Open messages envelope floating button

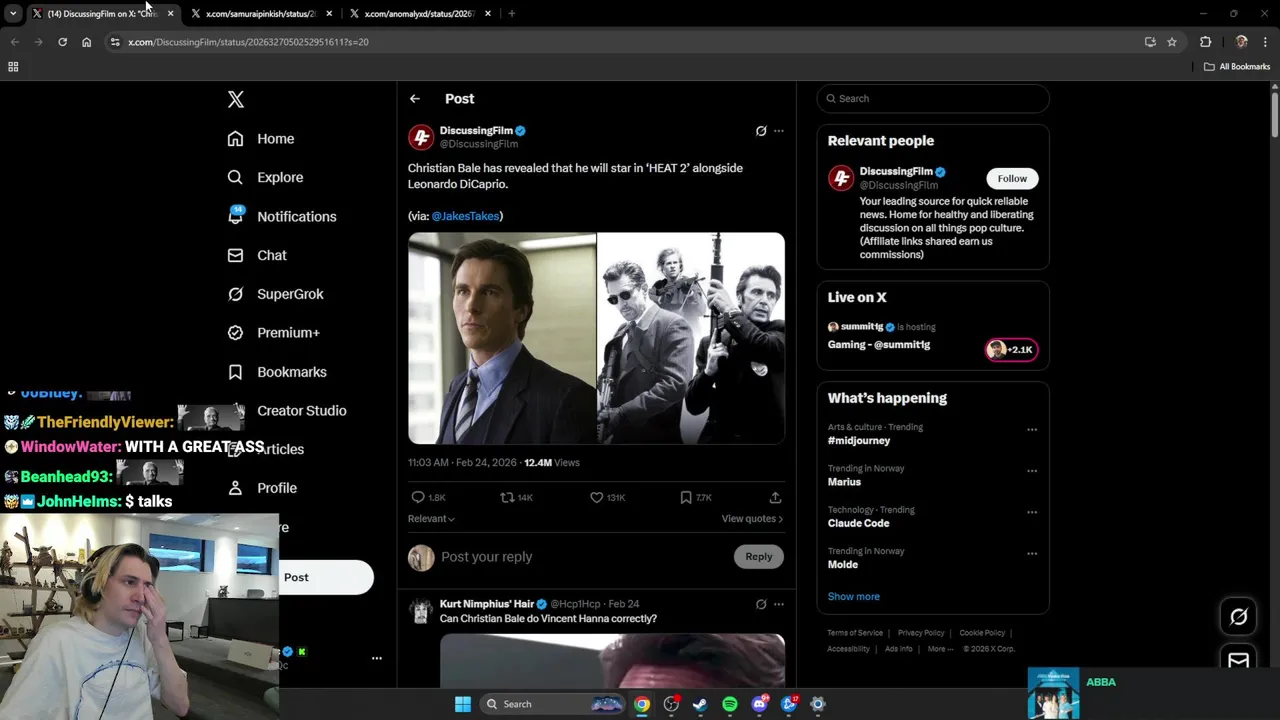coord(1238,660)
